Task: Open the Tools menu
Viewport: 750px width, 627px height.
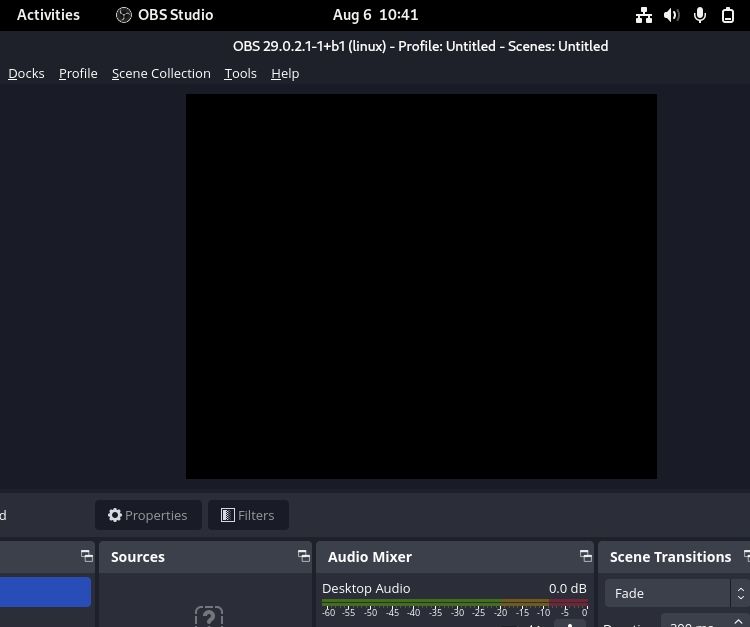Action: 240,73
